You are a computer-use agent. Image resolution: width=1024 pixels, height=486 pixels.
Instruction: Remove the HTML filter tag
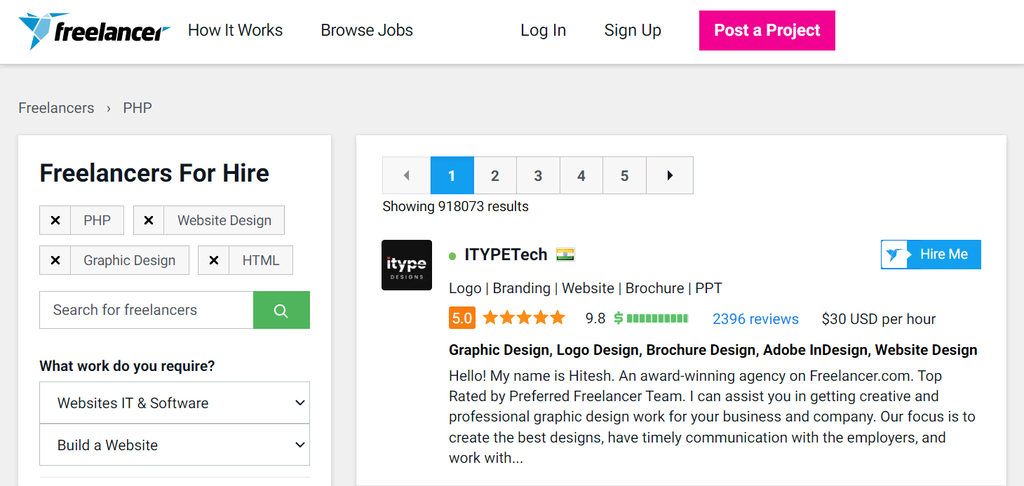click(214, 260)
